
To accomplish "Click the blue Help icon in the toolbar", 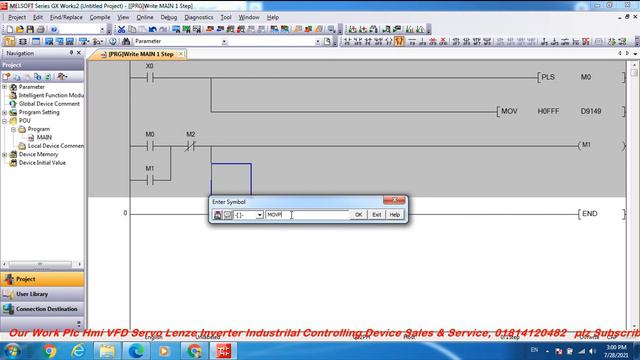I will coord(54,29).
